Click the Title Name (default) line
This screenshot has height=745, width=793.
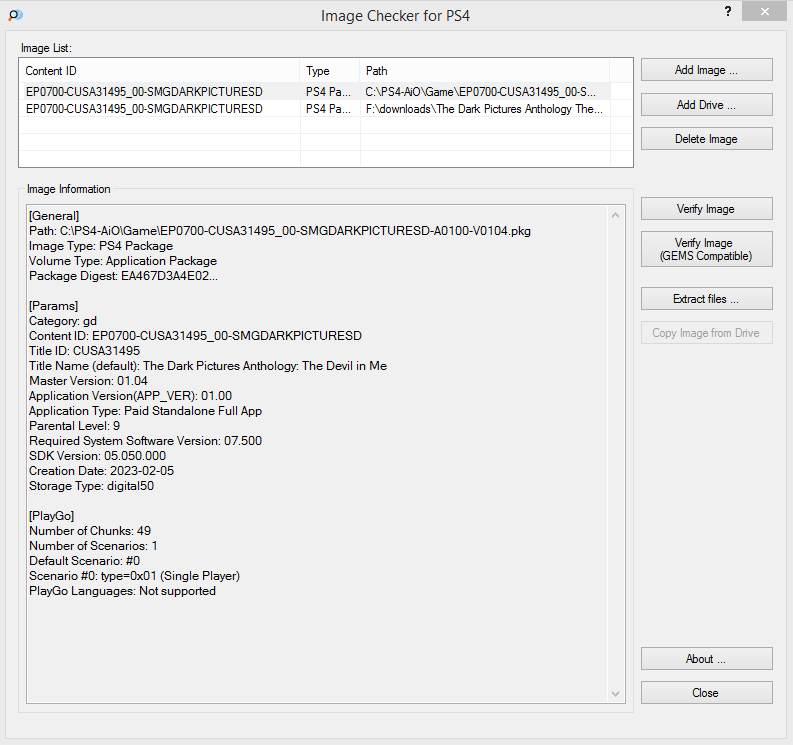(x=208, y=366)
